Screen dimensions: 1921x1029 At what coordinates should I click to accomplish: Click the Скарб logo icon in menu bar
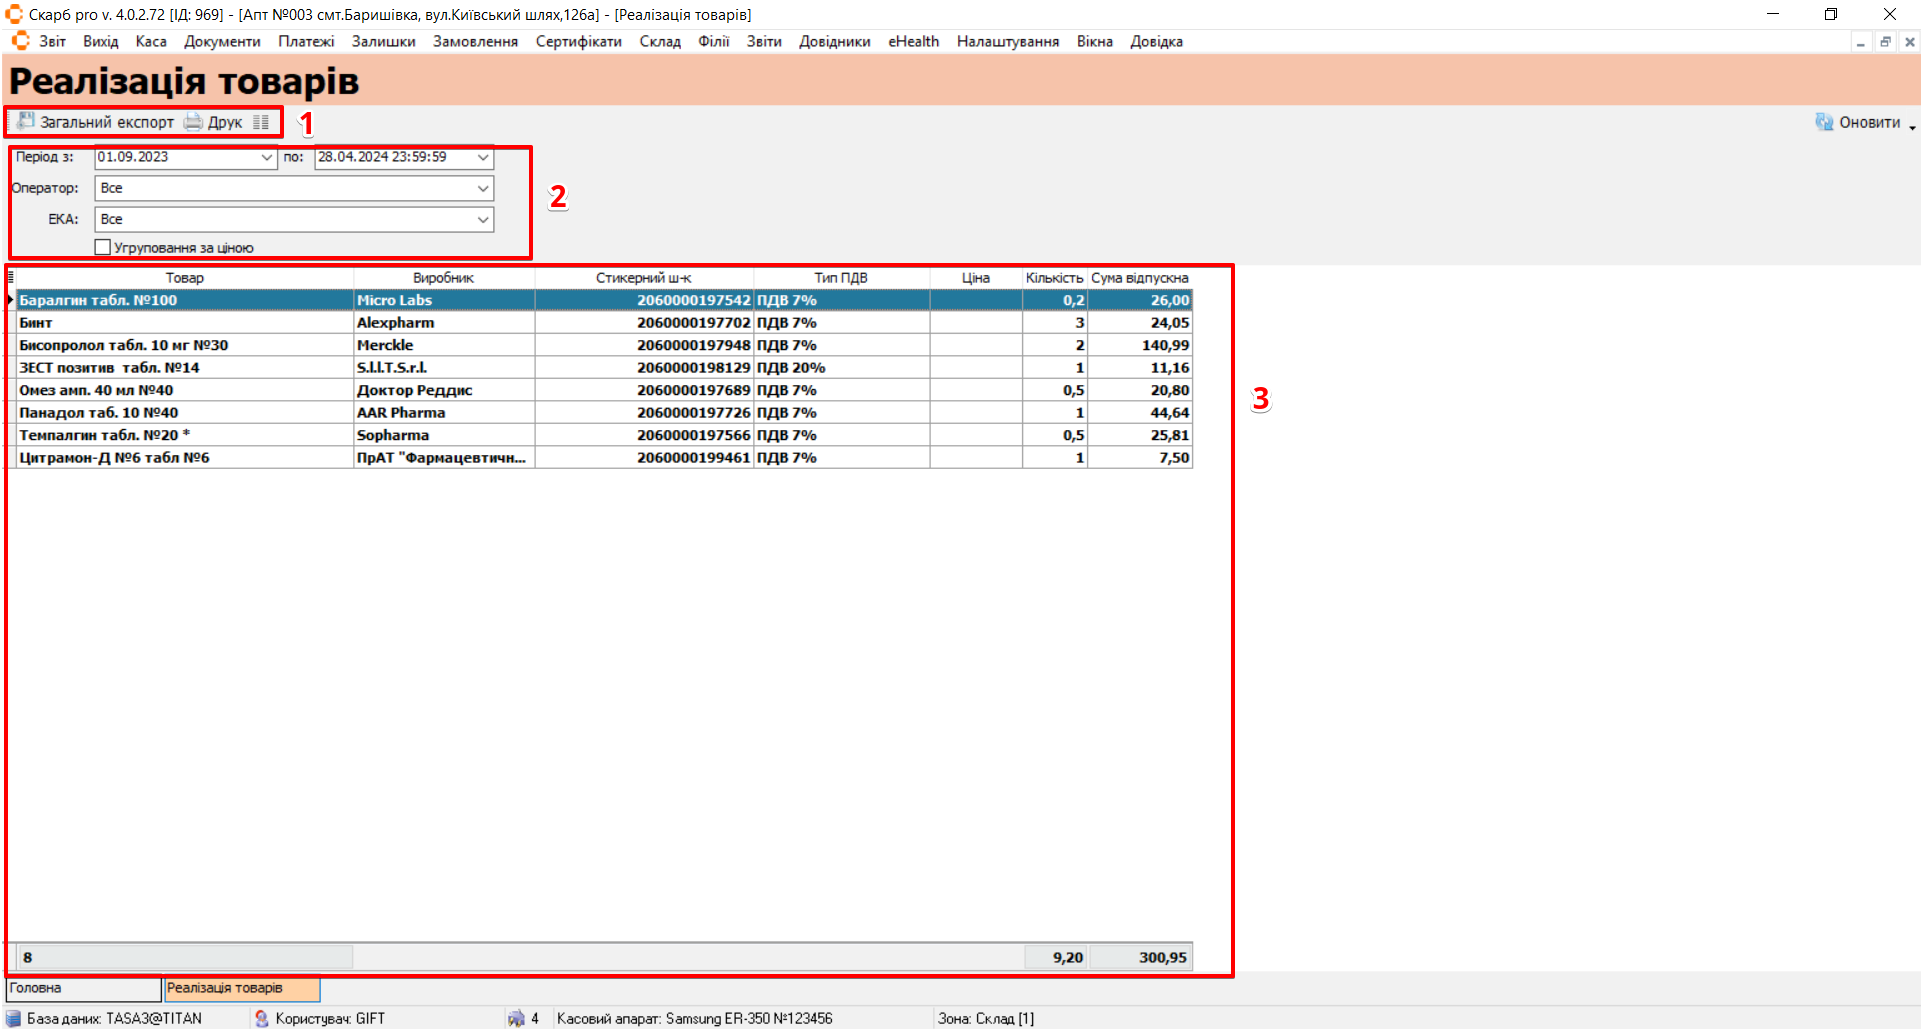[21, 41]
